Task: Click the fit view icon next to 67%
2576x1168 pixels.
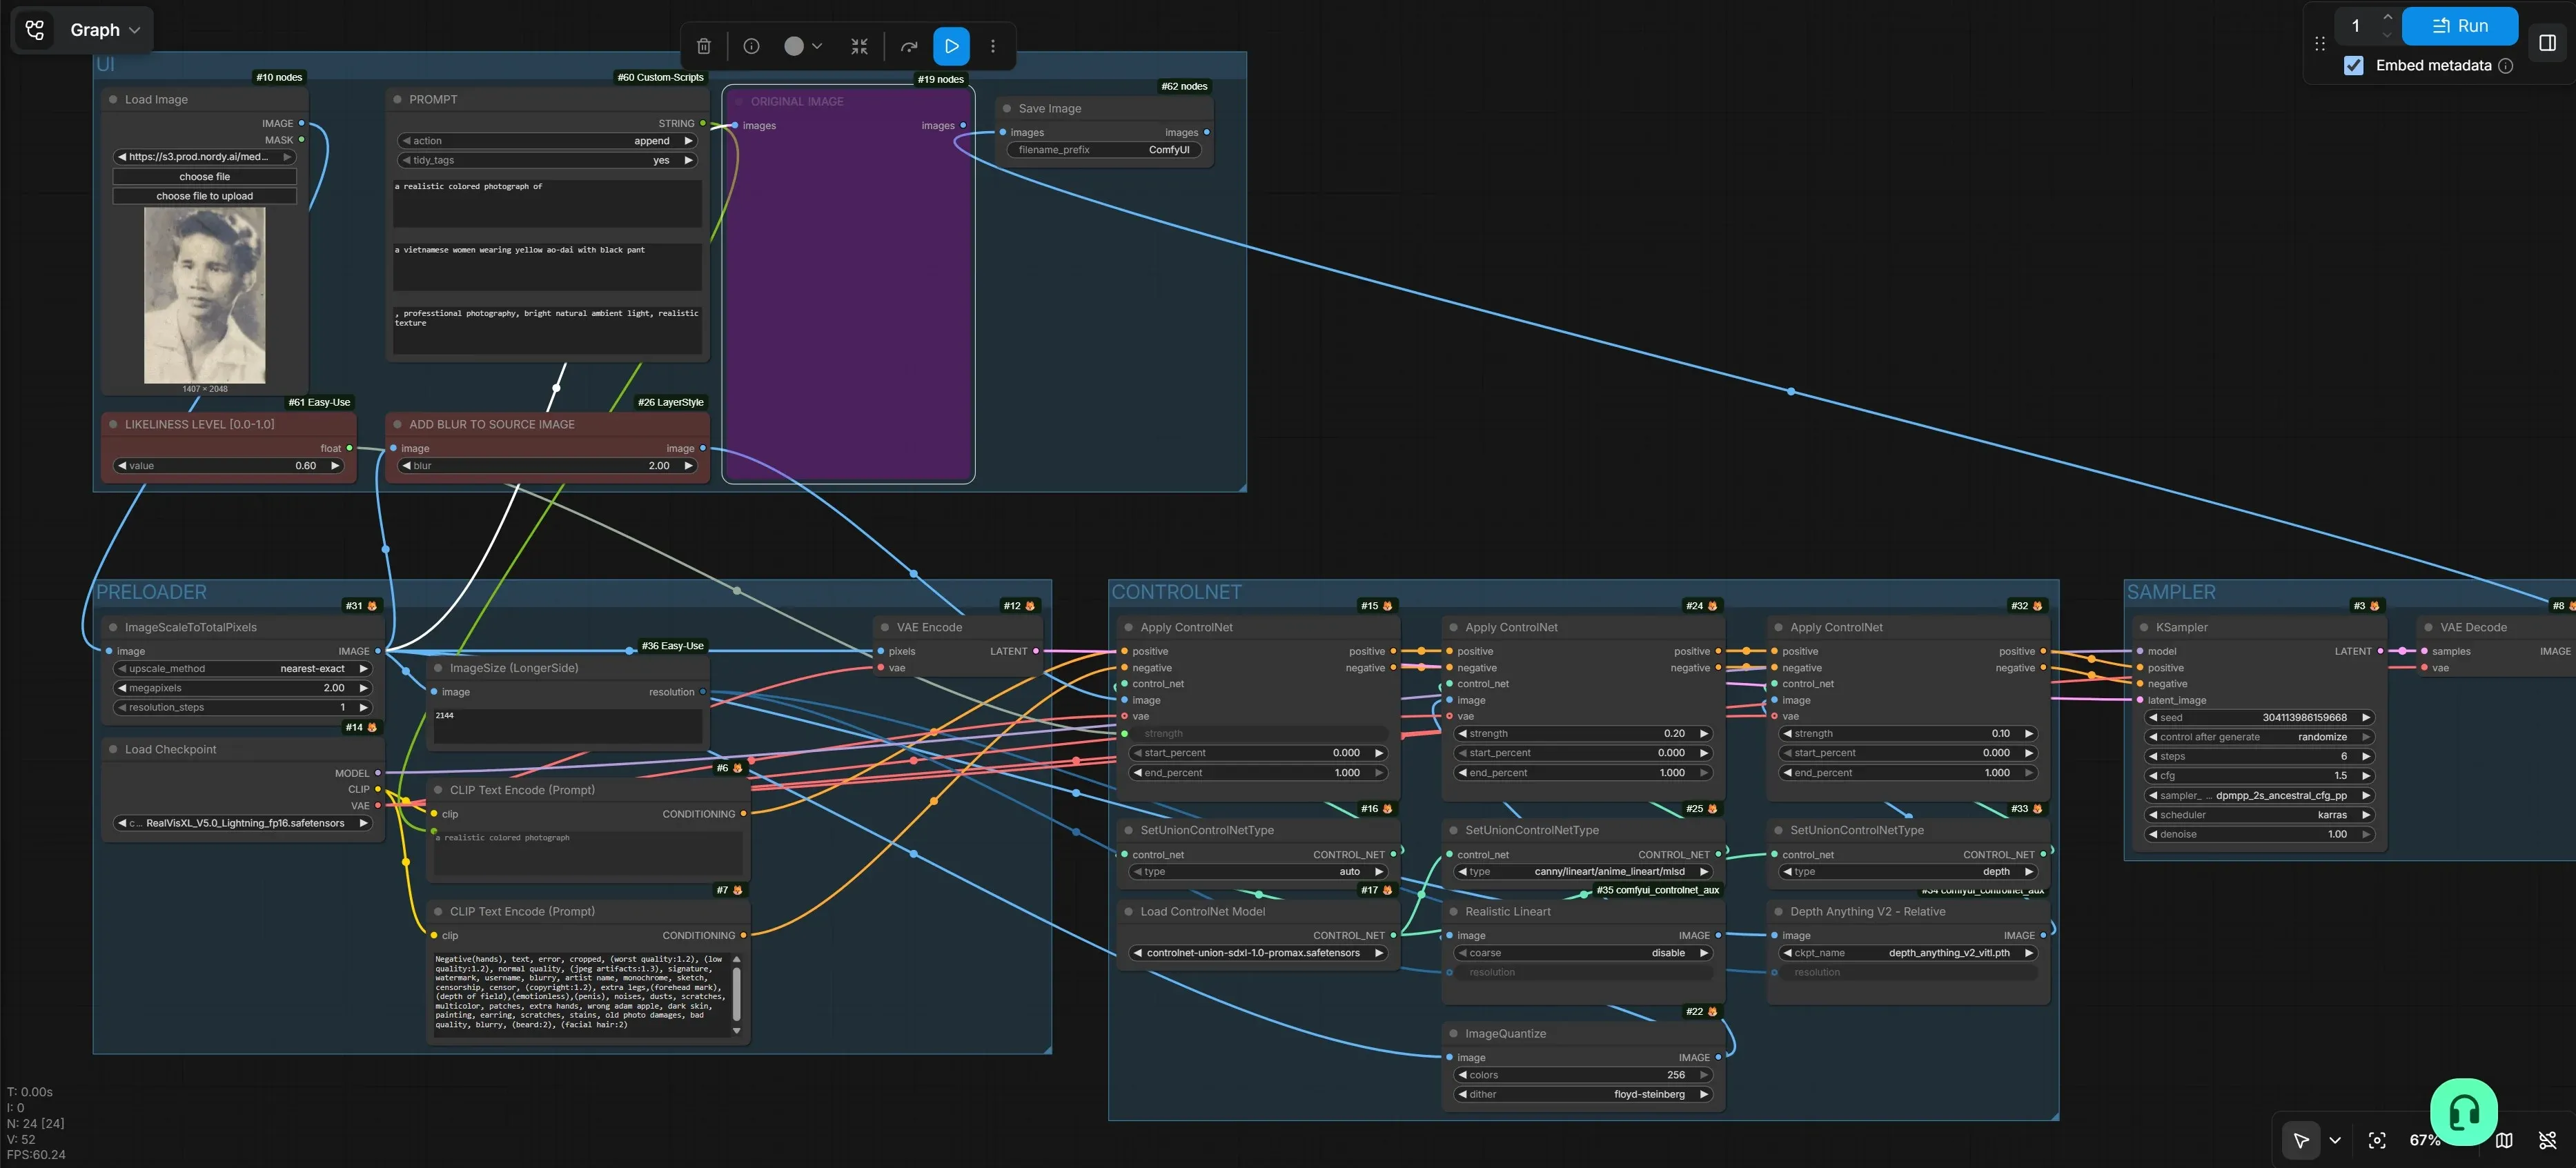Action: tap(2377, 1140)
